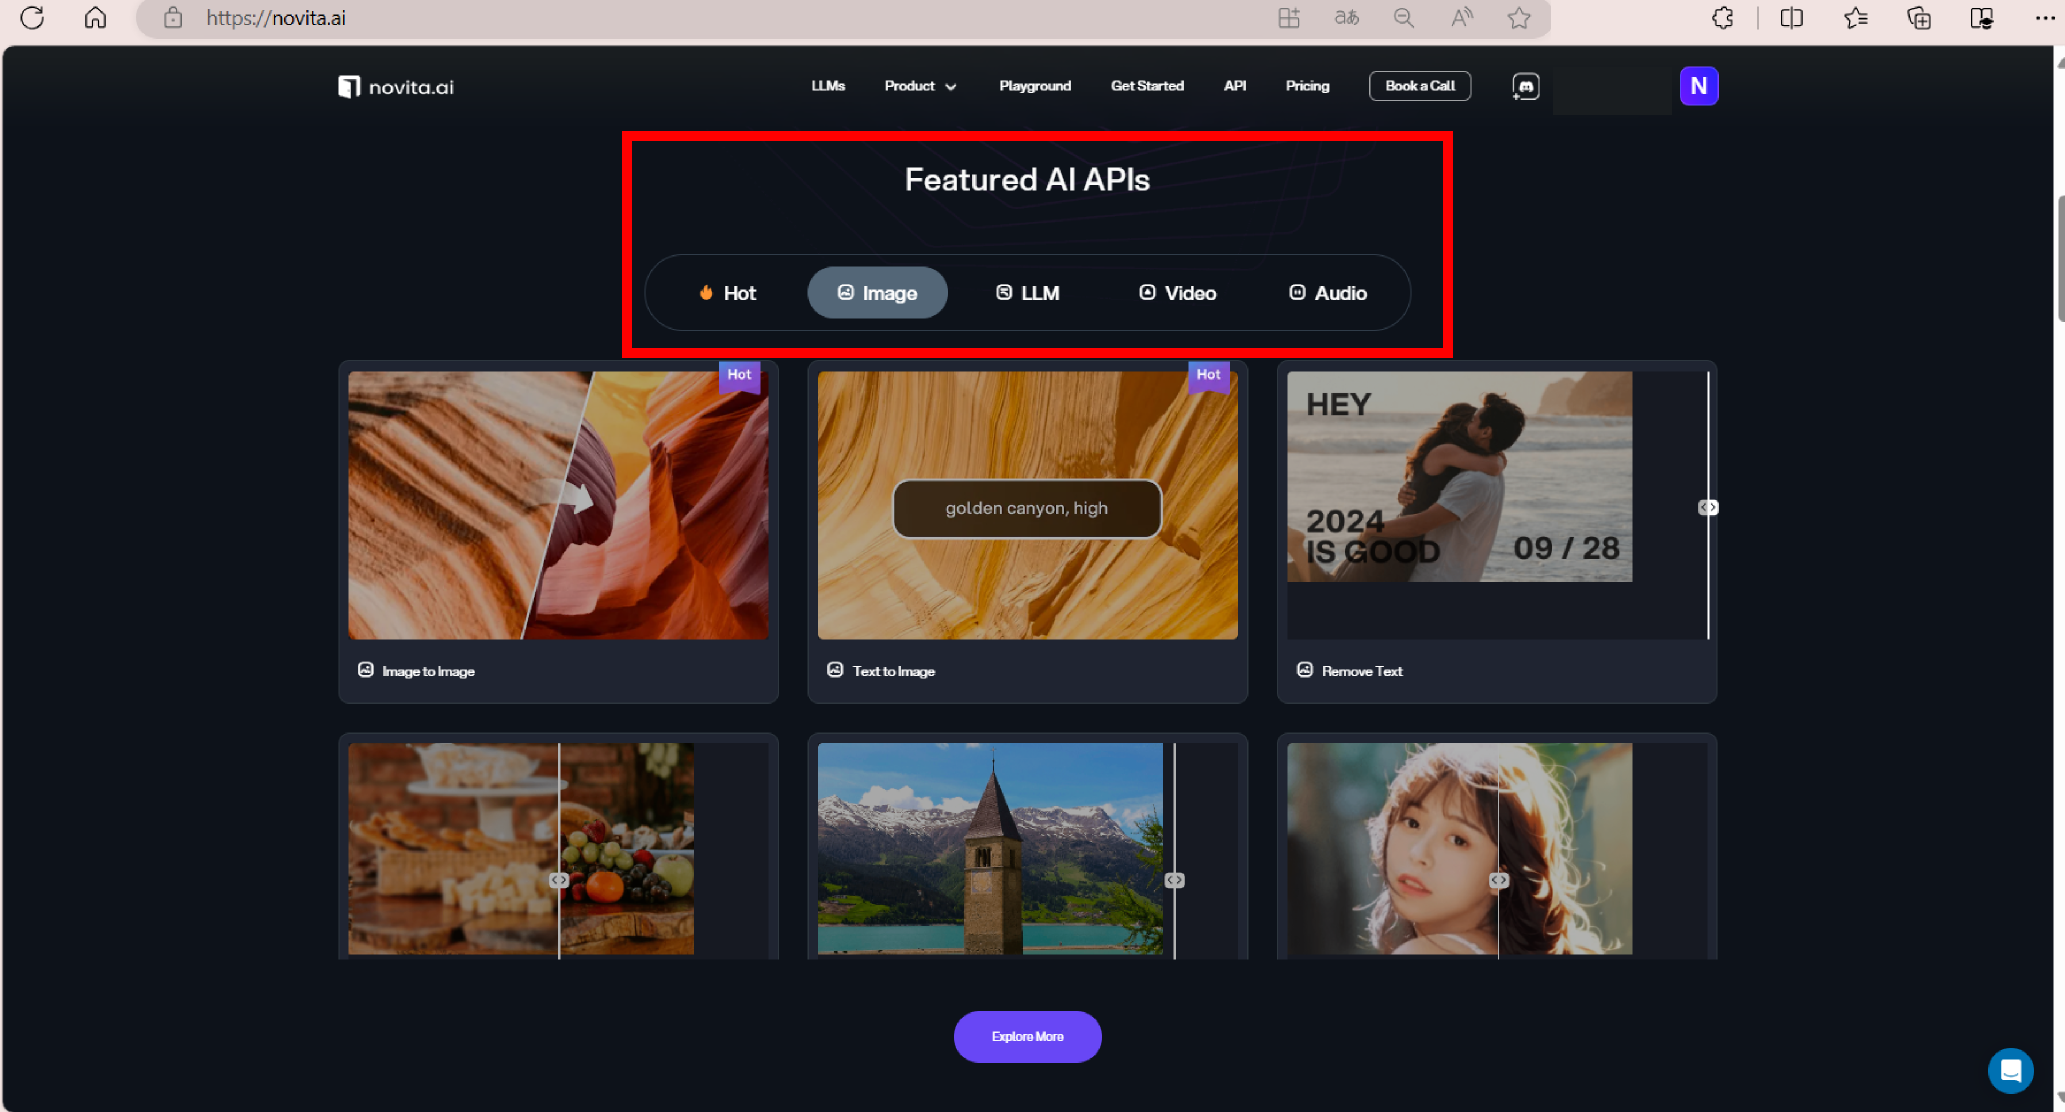Viewport: 2065px width, 1112px height.
Task: Expand the Product dropdown menu
Action: coord(920,86)
